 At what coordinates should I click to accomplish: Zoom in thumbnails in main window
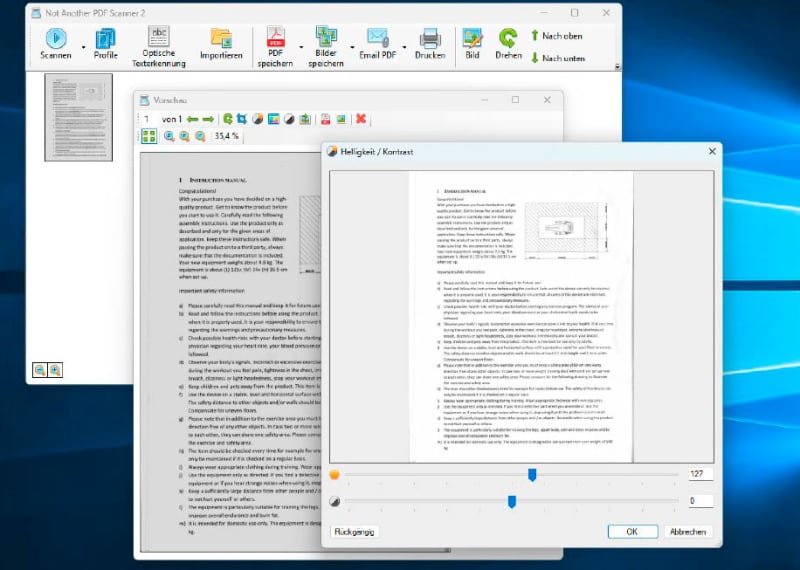pyautogui.click(x=55, y=370)
